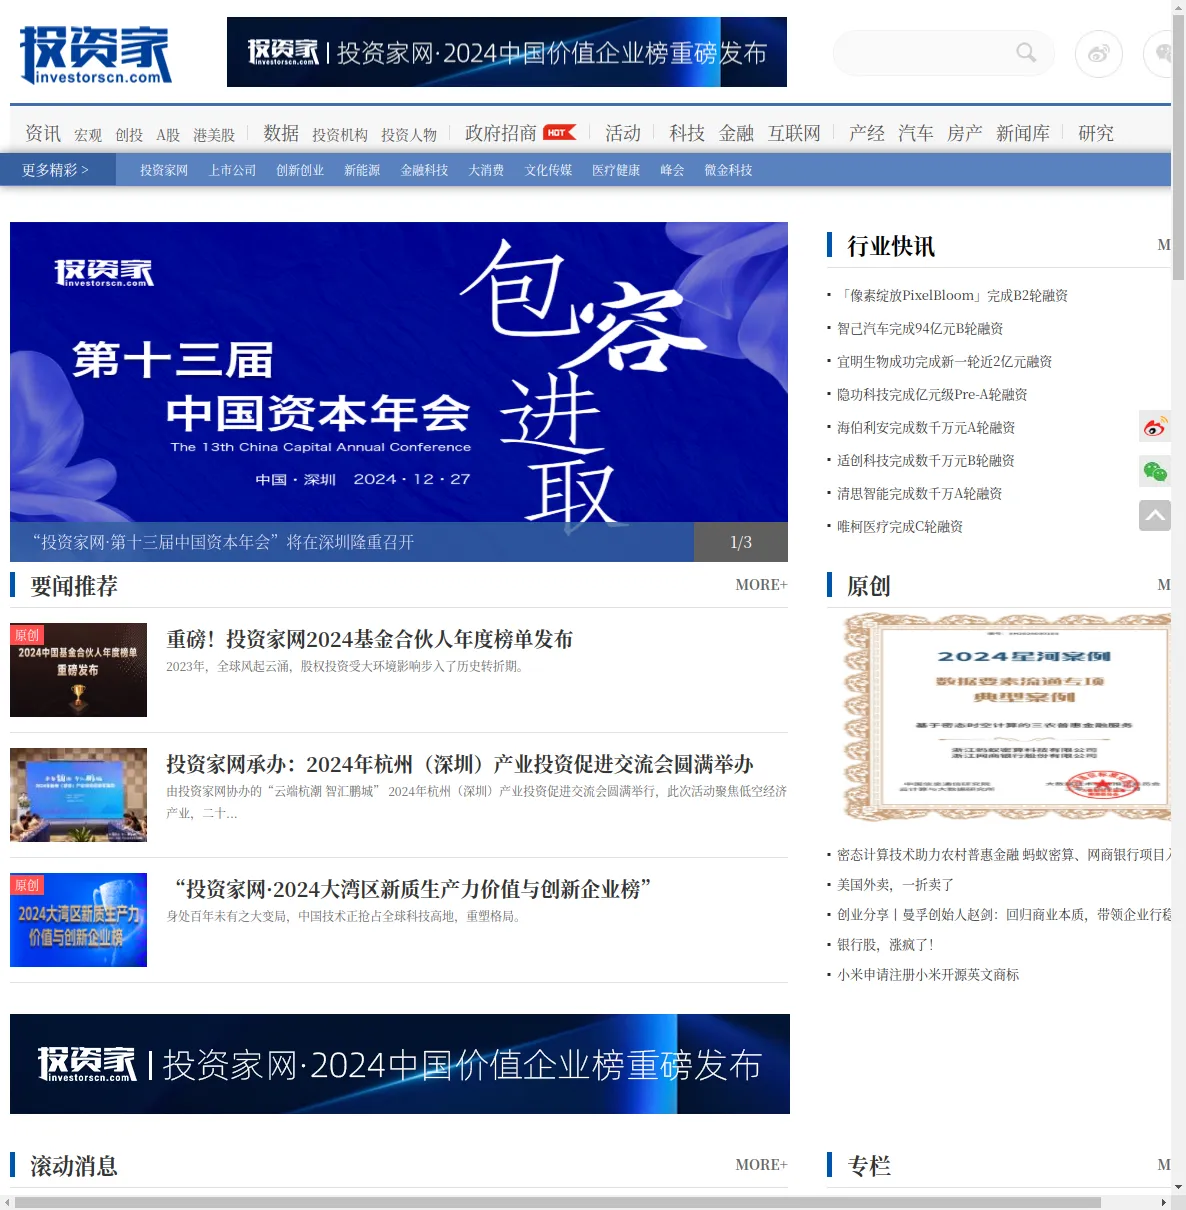The width and height of the screenshot is (1186, 1210).
Task: Select the 创新创业 sub-navigation tab
Action: (300, 170)
